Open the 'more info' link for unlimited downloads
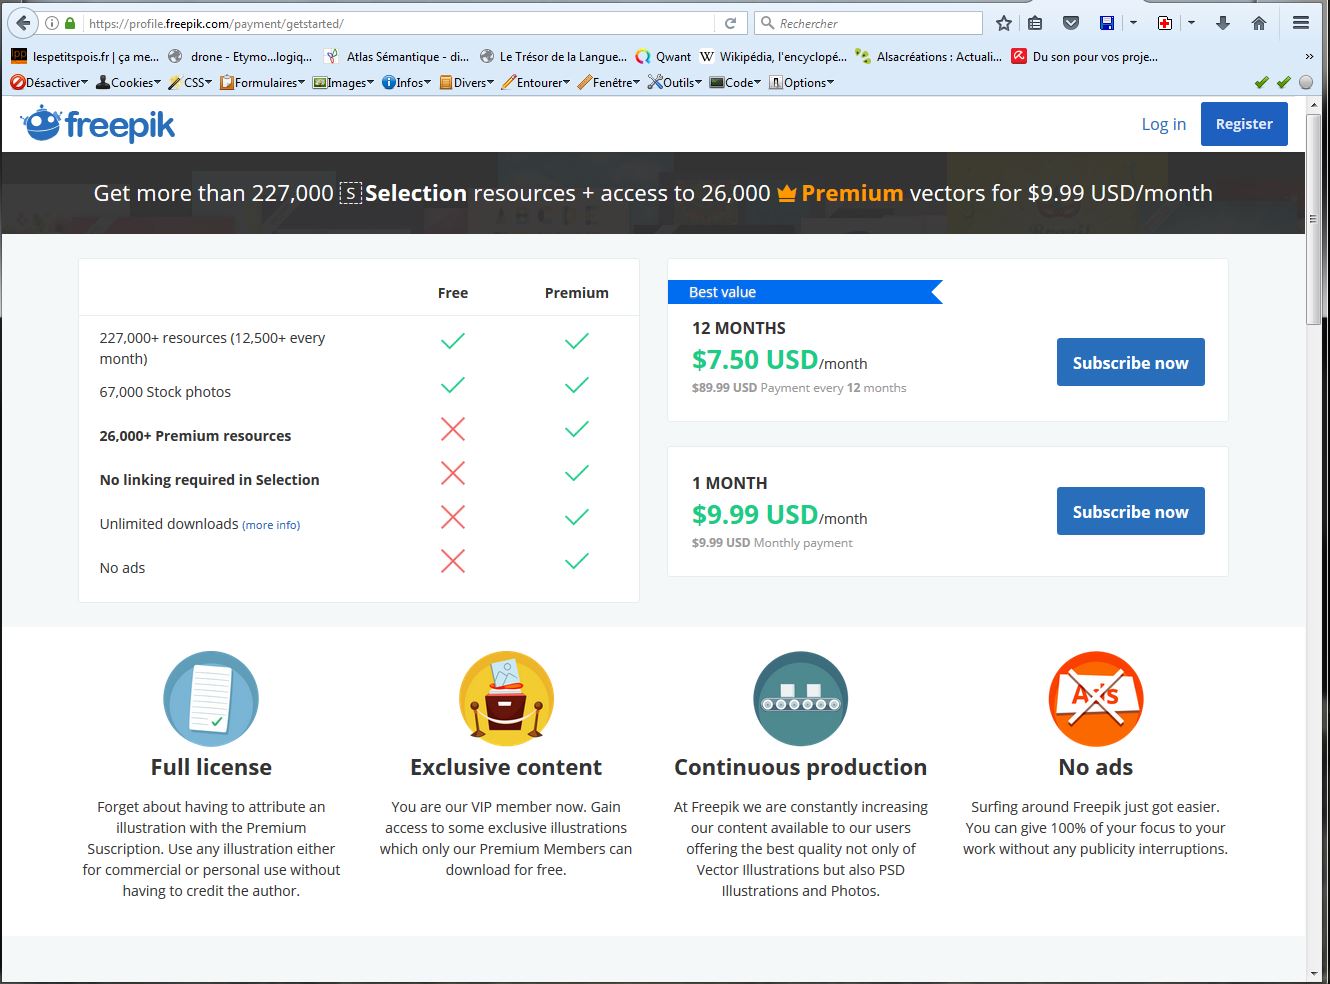Screen dimensions: 1330x984 pos(271,525)
